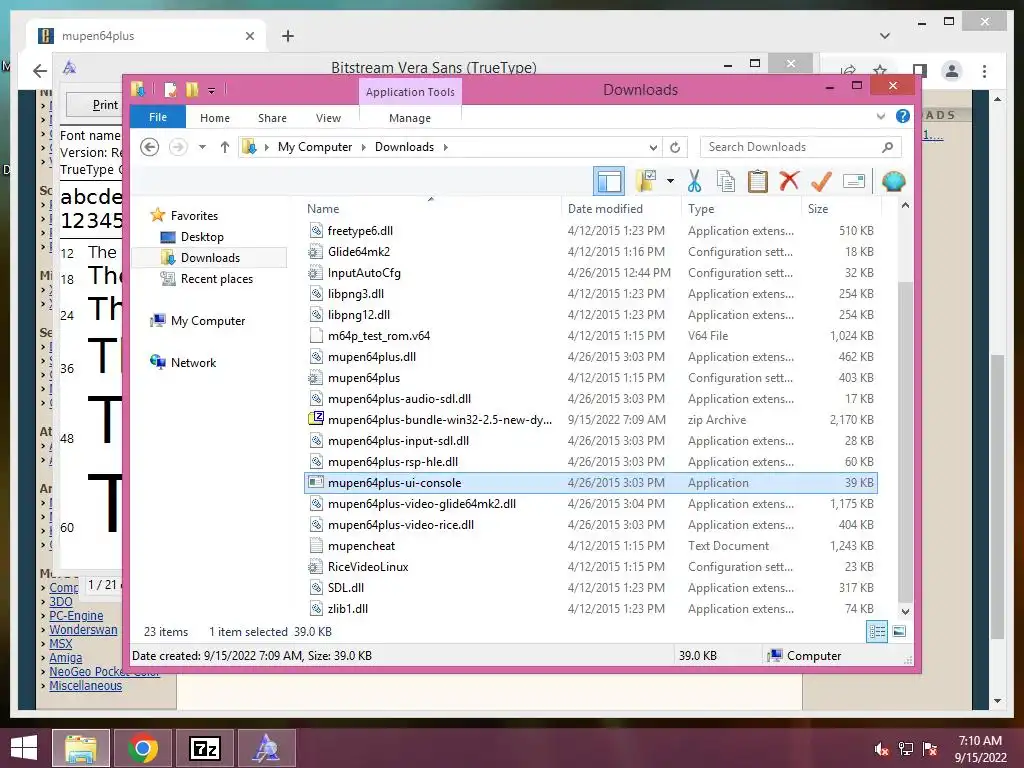Click the Windows Start button

24,748
